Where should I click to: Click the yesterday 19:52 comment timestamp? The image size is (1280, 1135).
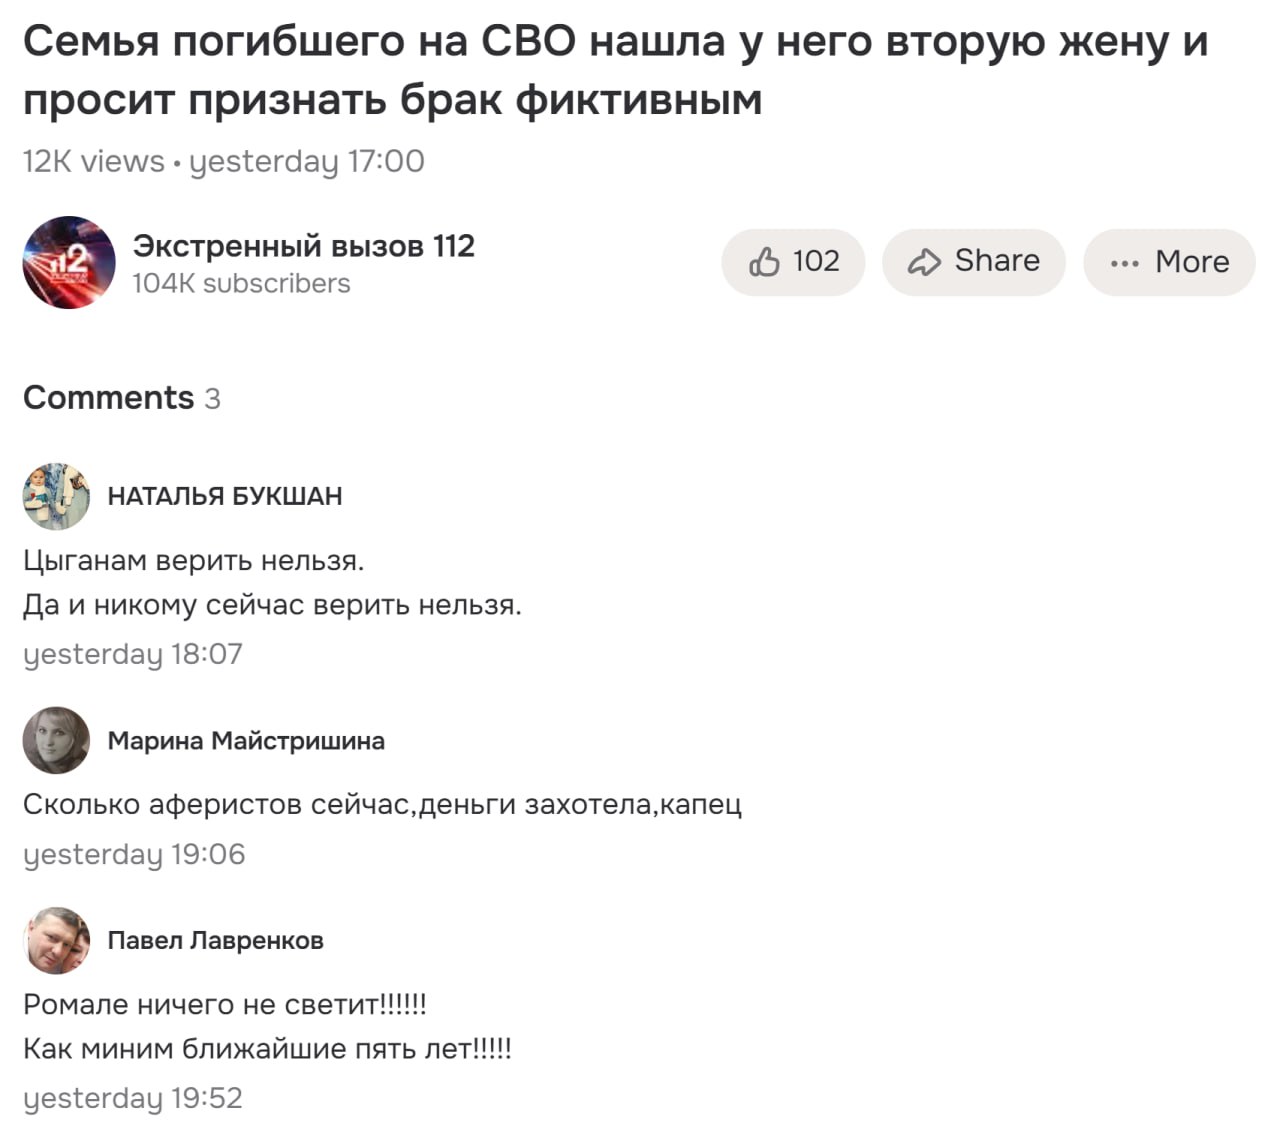tap(133, 1098)
